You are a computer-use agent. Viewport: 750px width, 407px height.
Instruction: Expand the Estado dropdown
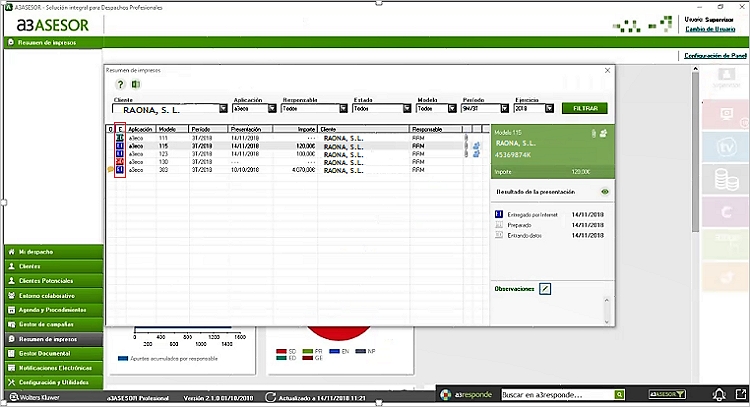(x=407, y=109)
